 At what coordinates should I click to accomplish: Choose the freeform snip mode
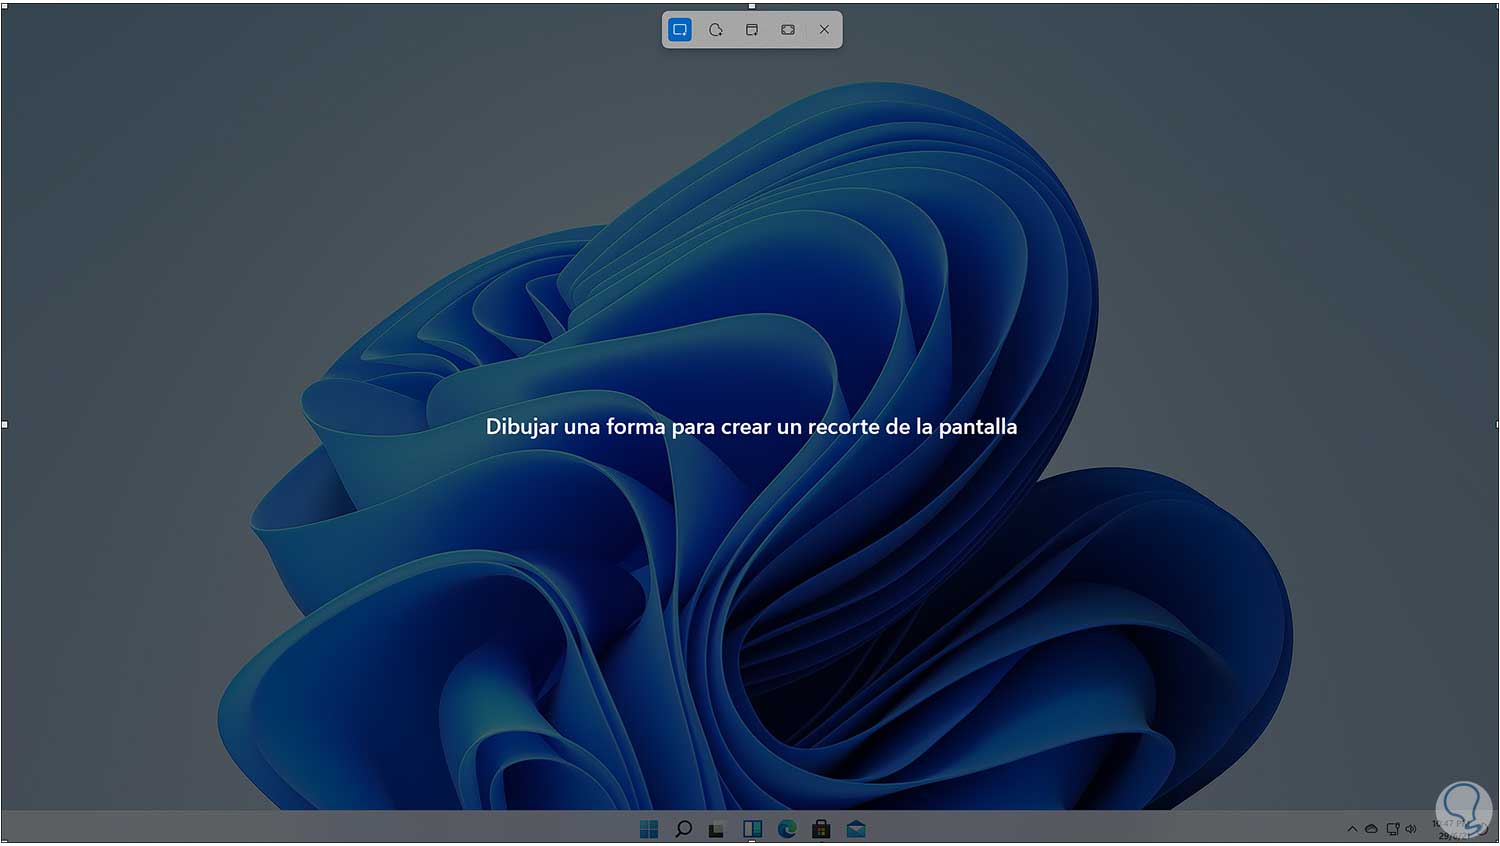pos(716,30)
